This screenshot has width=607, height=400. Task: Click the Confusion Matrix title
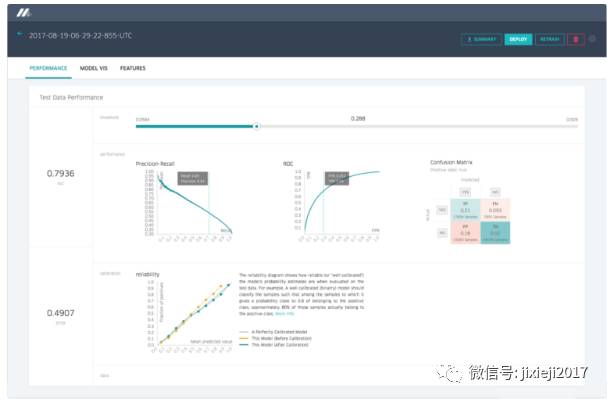click(451, 162)
